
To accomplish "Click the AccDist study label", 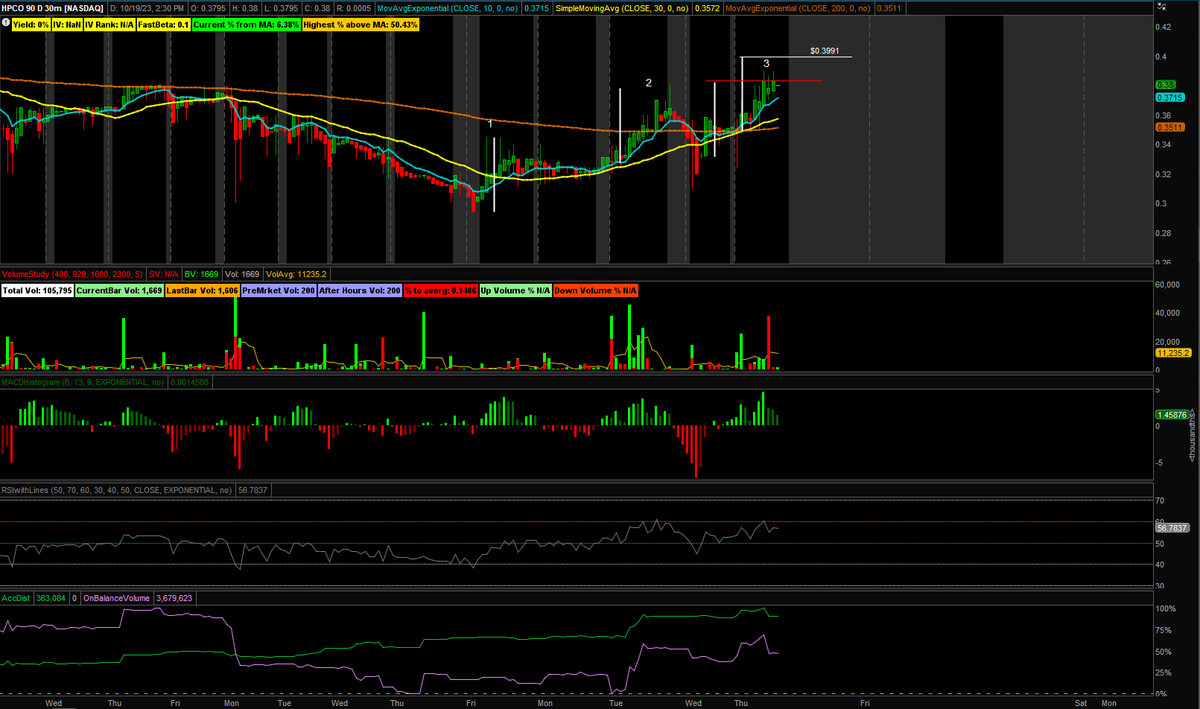I will click(16, 598).
